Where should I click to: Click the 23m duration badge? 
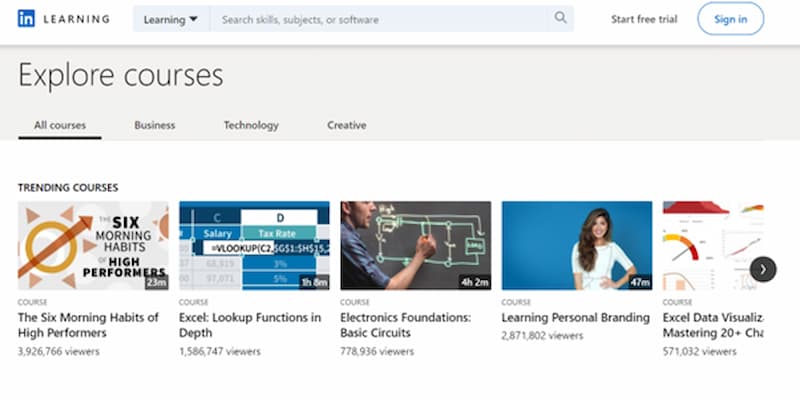[x=157, y=282]
